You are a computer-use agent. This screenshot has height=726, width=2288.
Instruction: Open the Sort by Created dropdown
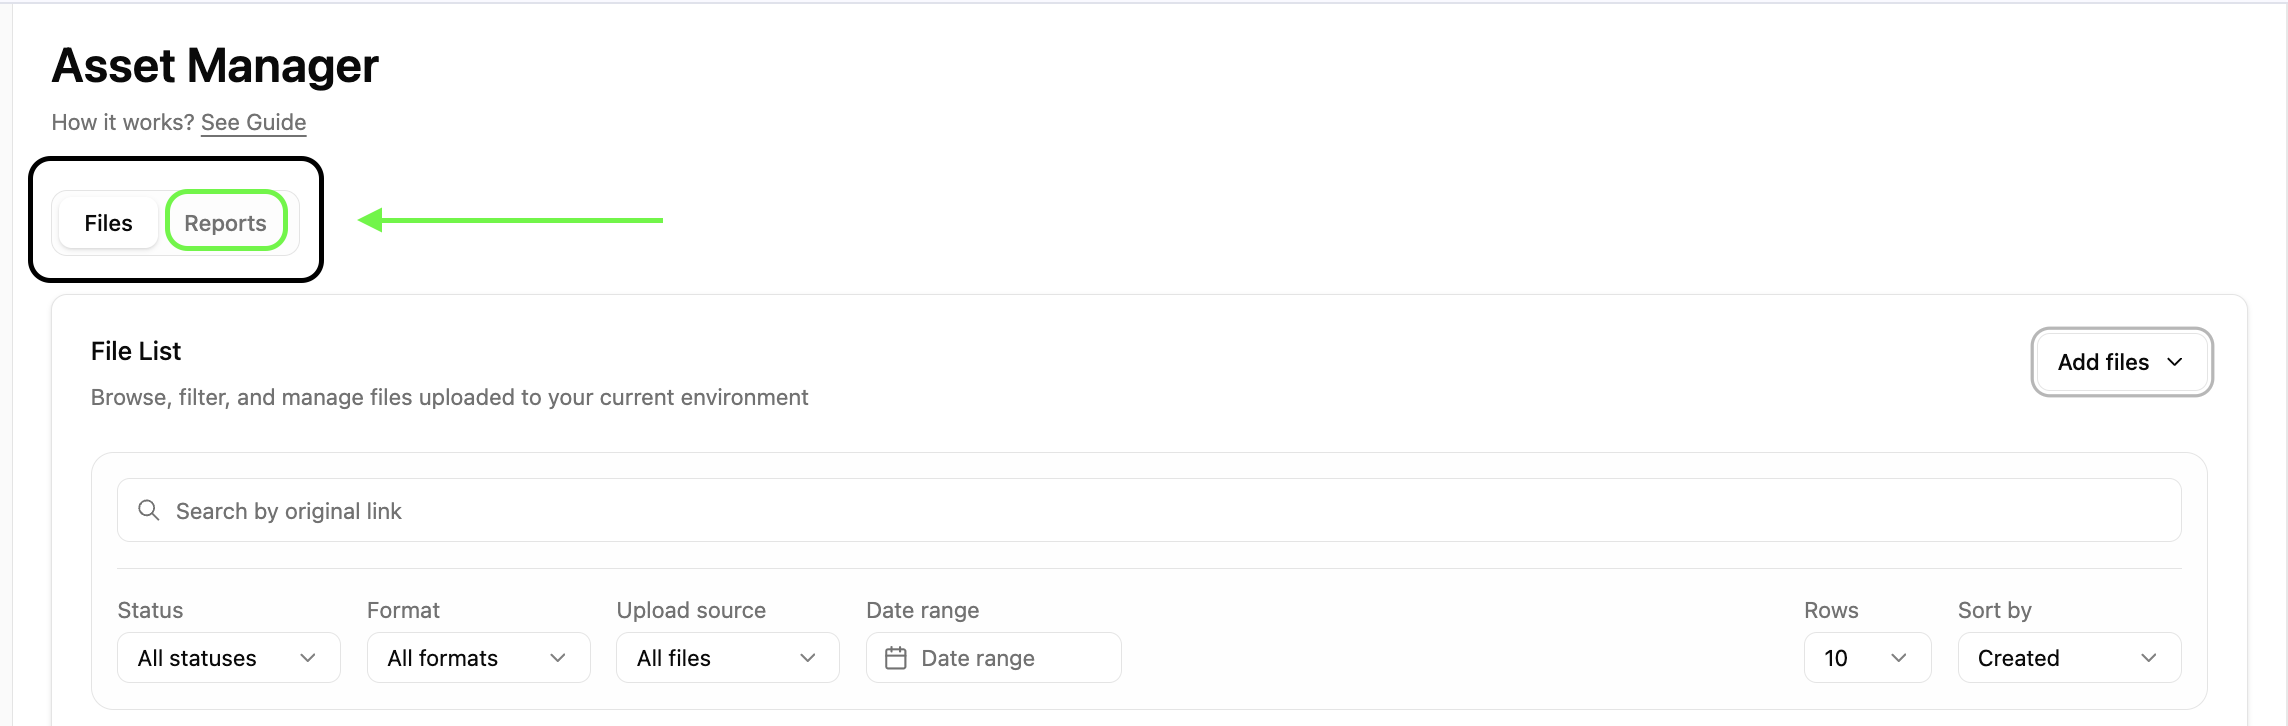click(x=2069, y=658)
